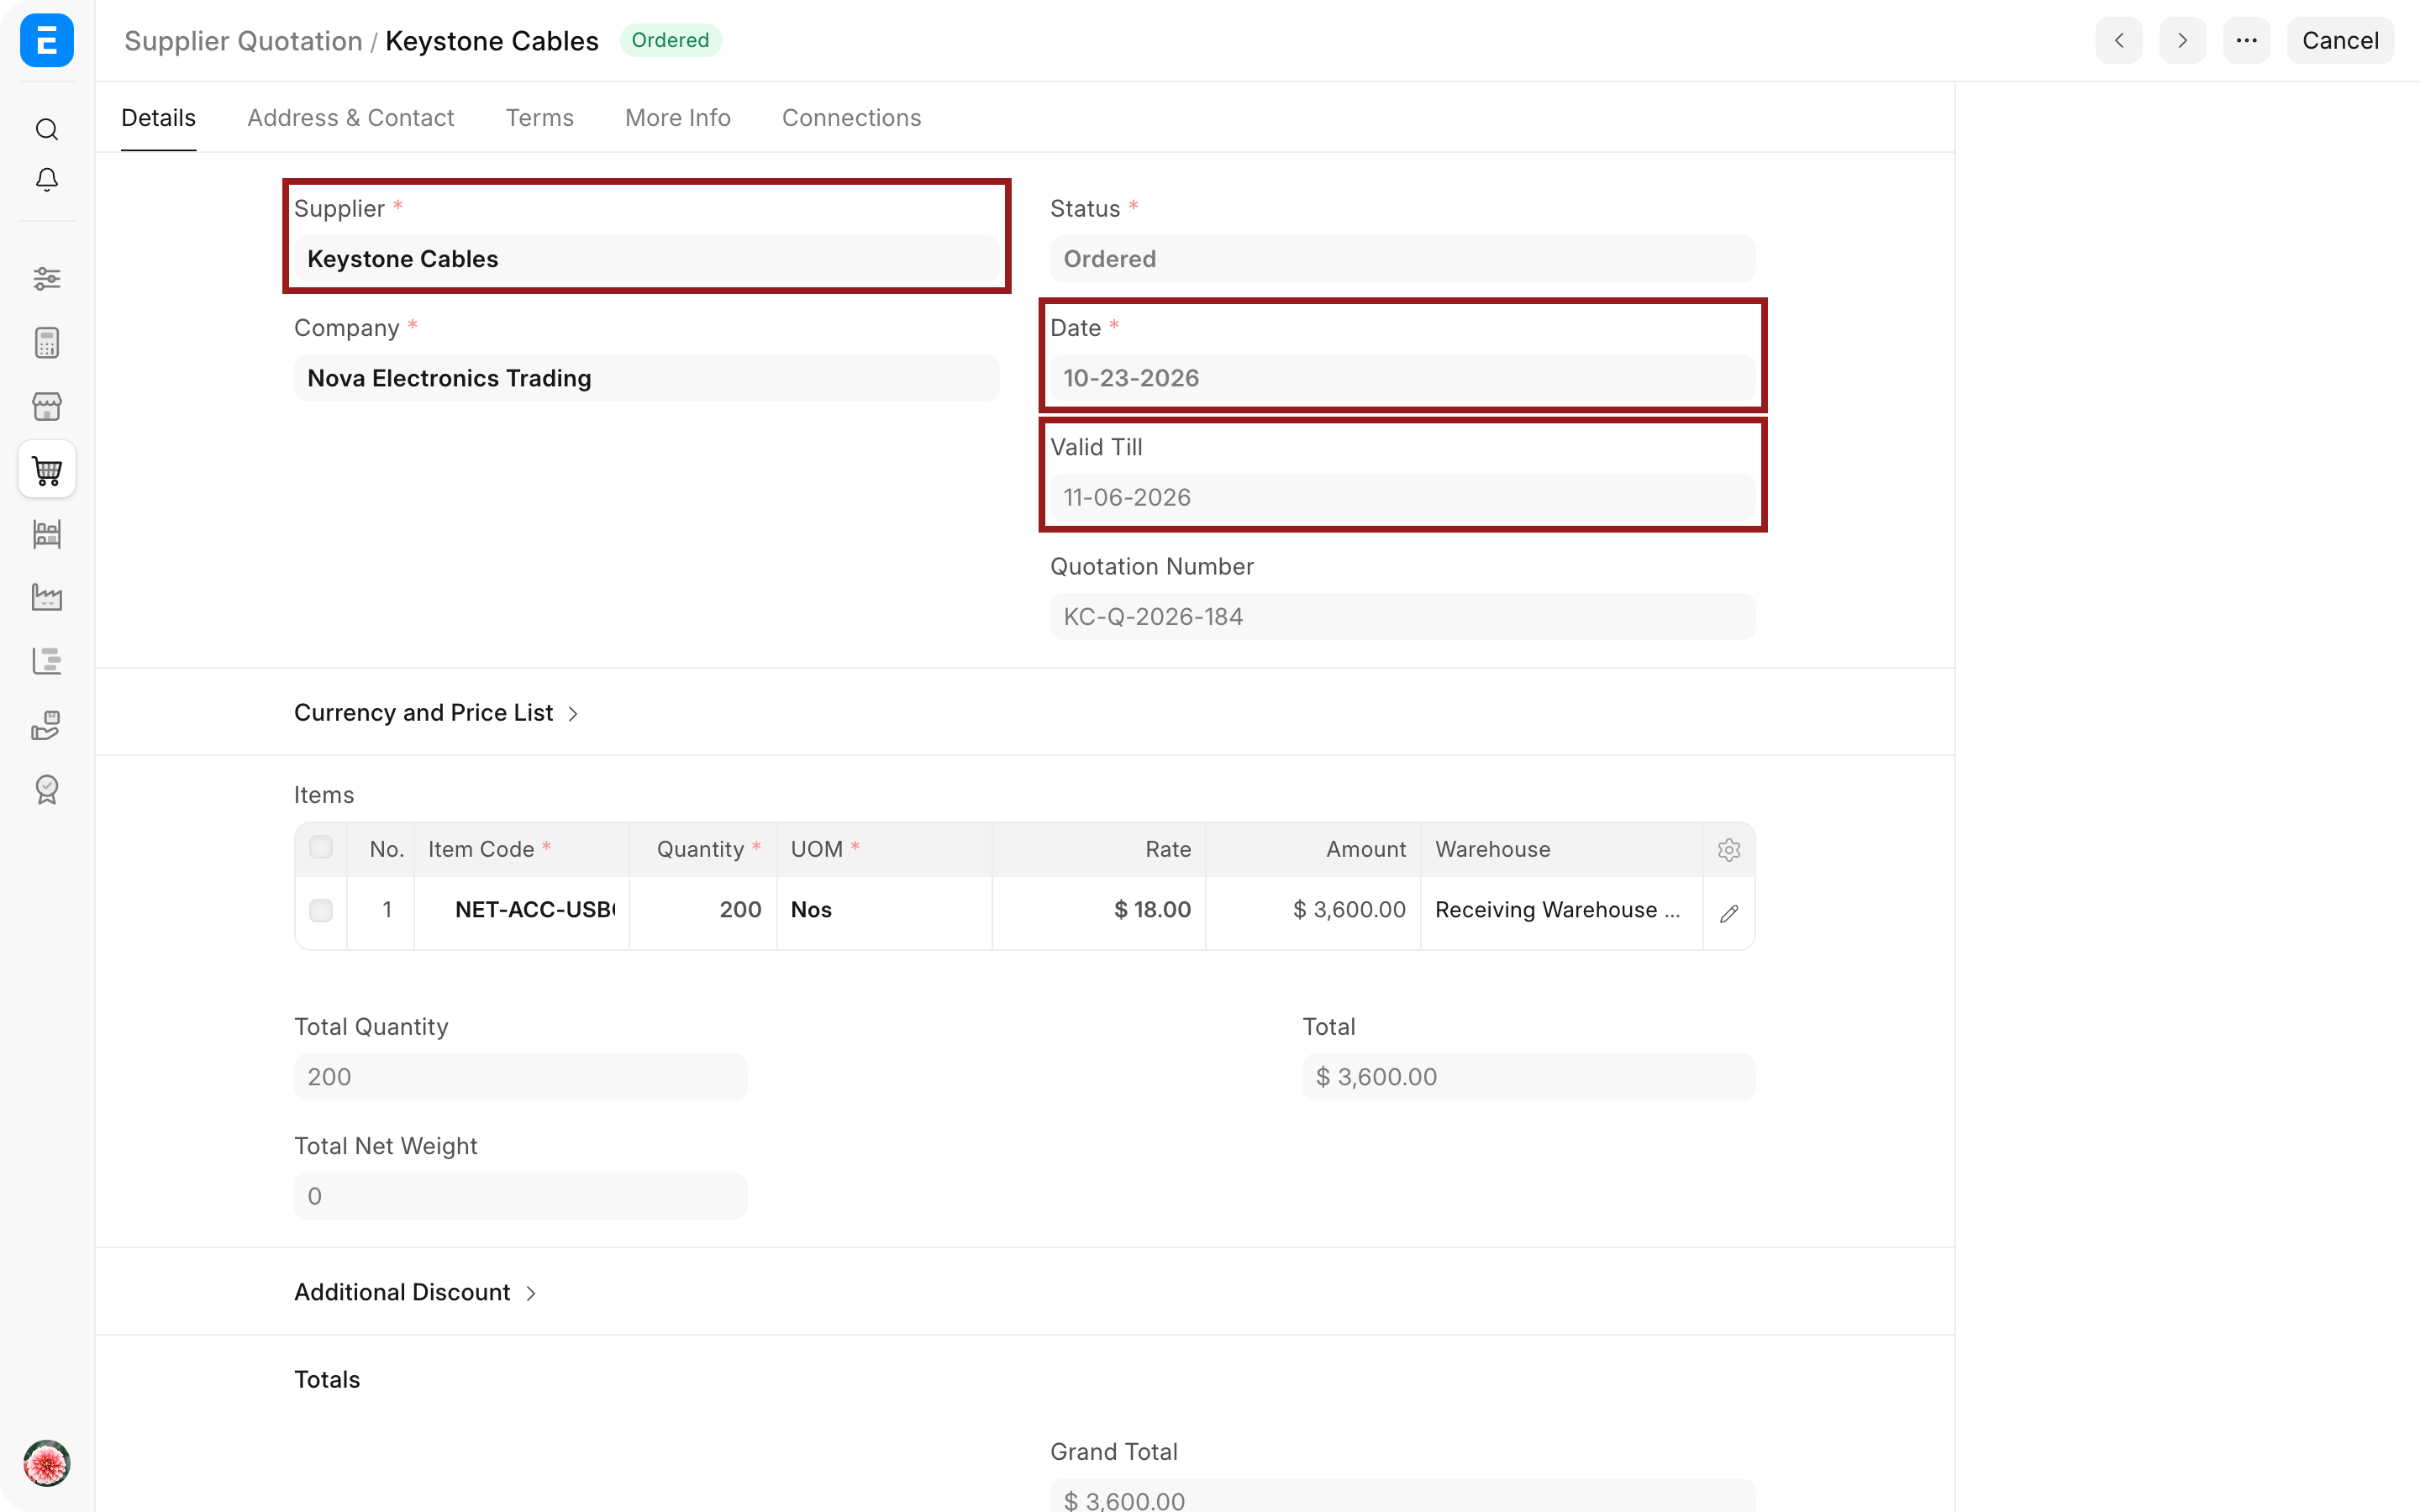Switch to Address & Contact tab

pyautogui.click(x=350, y=118)
